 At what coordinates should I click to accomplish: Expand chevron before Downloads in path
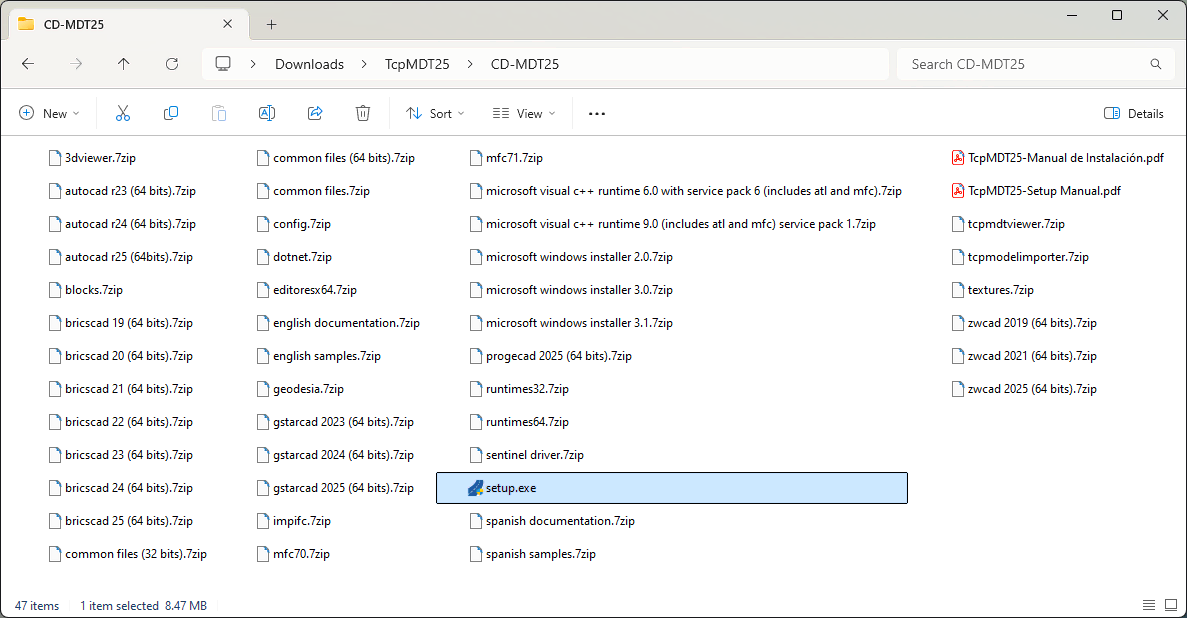tap(254, 64)
